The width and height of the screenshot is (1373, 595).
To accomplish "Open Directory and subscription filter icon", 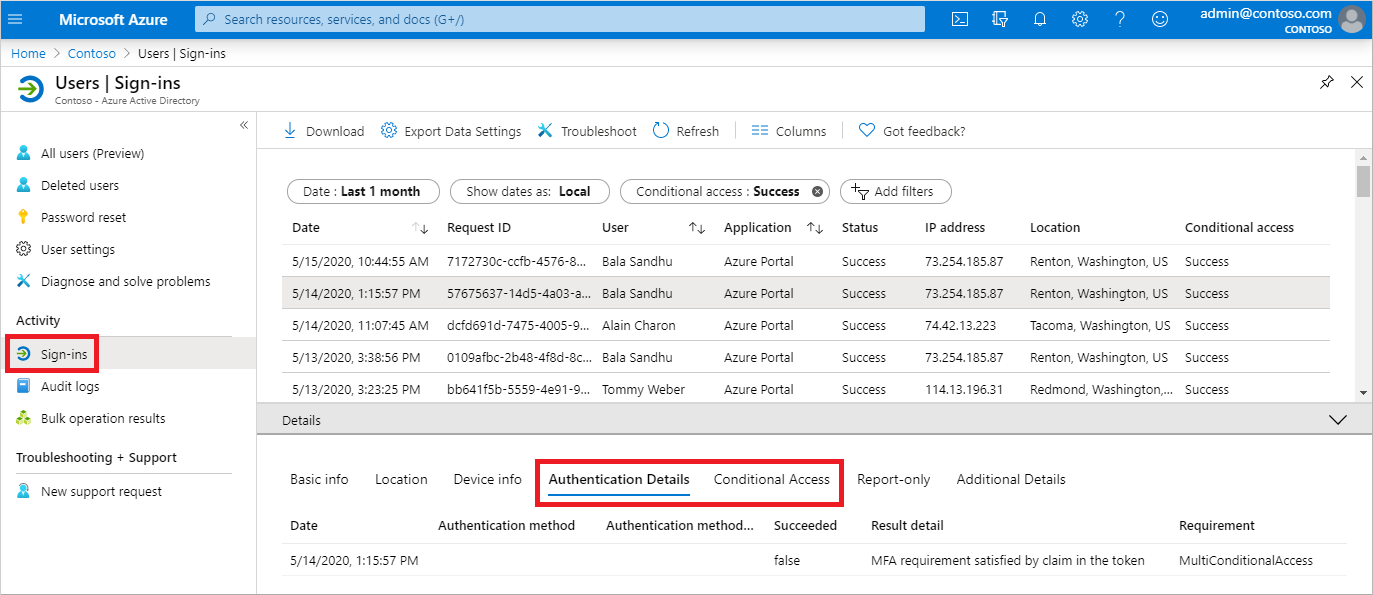I will (x=1000, y=19).
